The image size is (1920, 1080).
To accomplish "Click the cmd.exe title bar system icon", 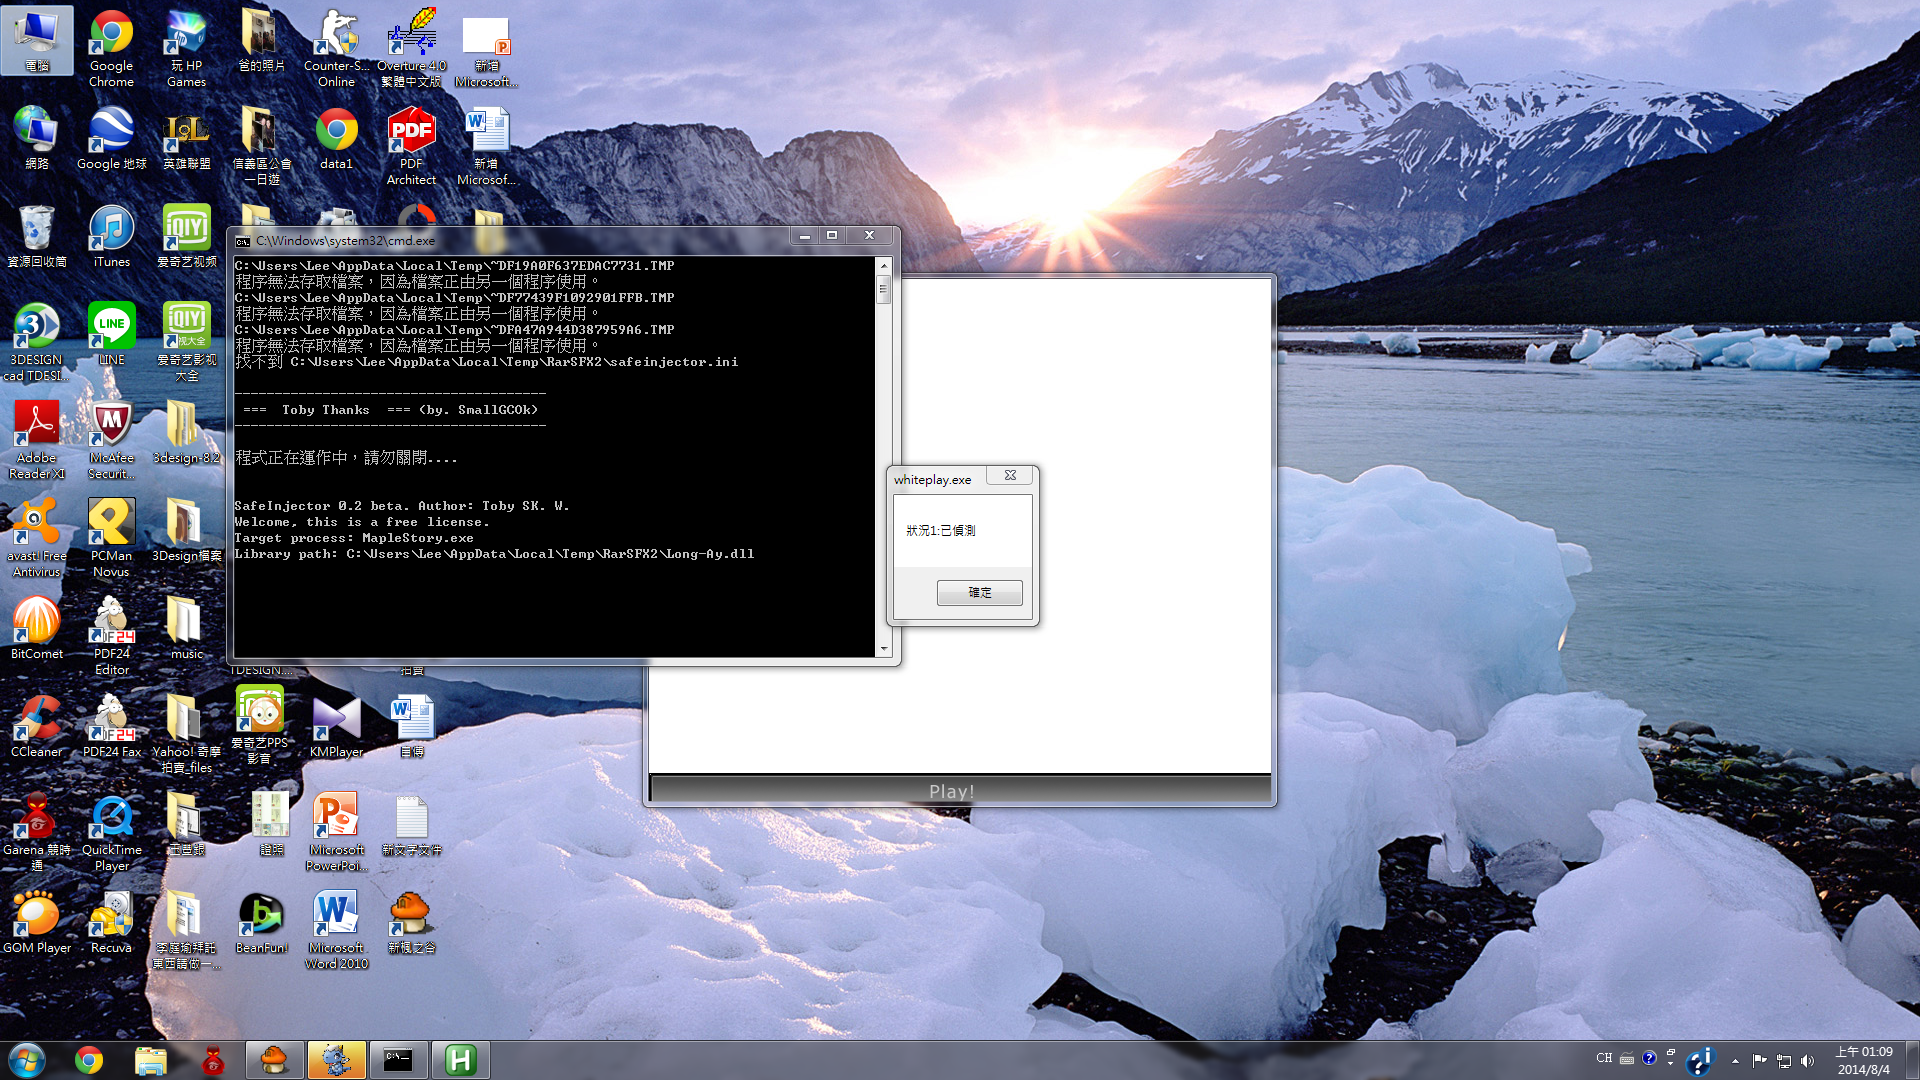I will click(x=242, y=241).
